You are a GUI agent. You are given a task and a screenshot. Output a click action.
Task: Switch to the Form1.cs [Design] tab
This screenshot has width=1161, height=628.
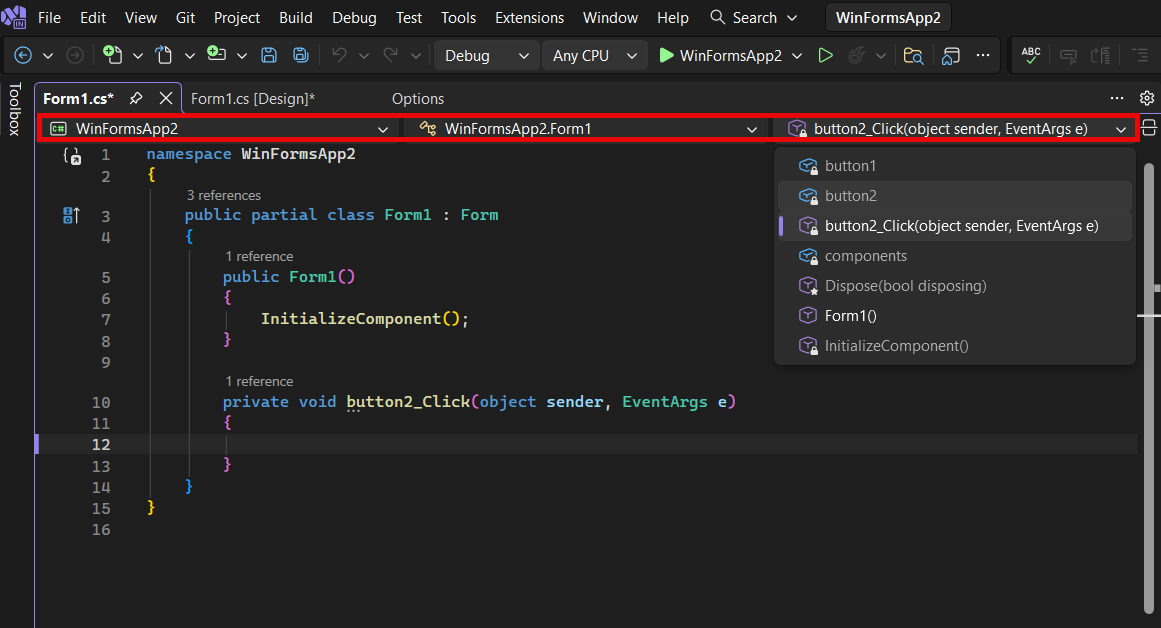click(x=253, y=98)
